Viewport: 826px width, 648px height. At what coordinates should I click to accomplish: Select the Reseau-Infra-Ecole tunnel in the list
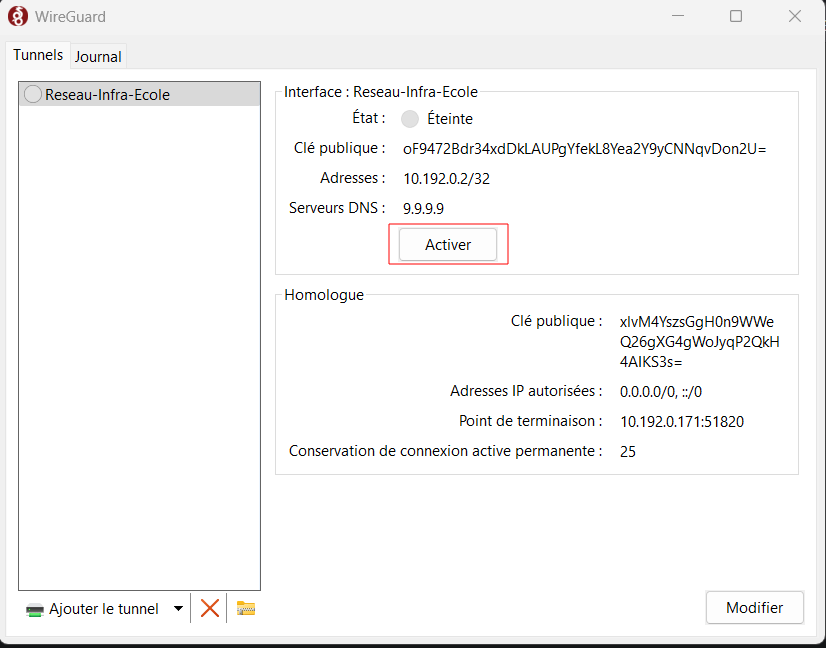(x=107, y=95)
